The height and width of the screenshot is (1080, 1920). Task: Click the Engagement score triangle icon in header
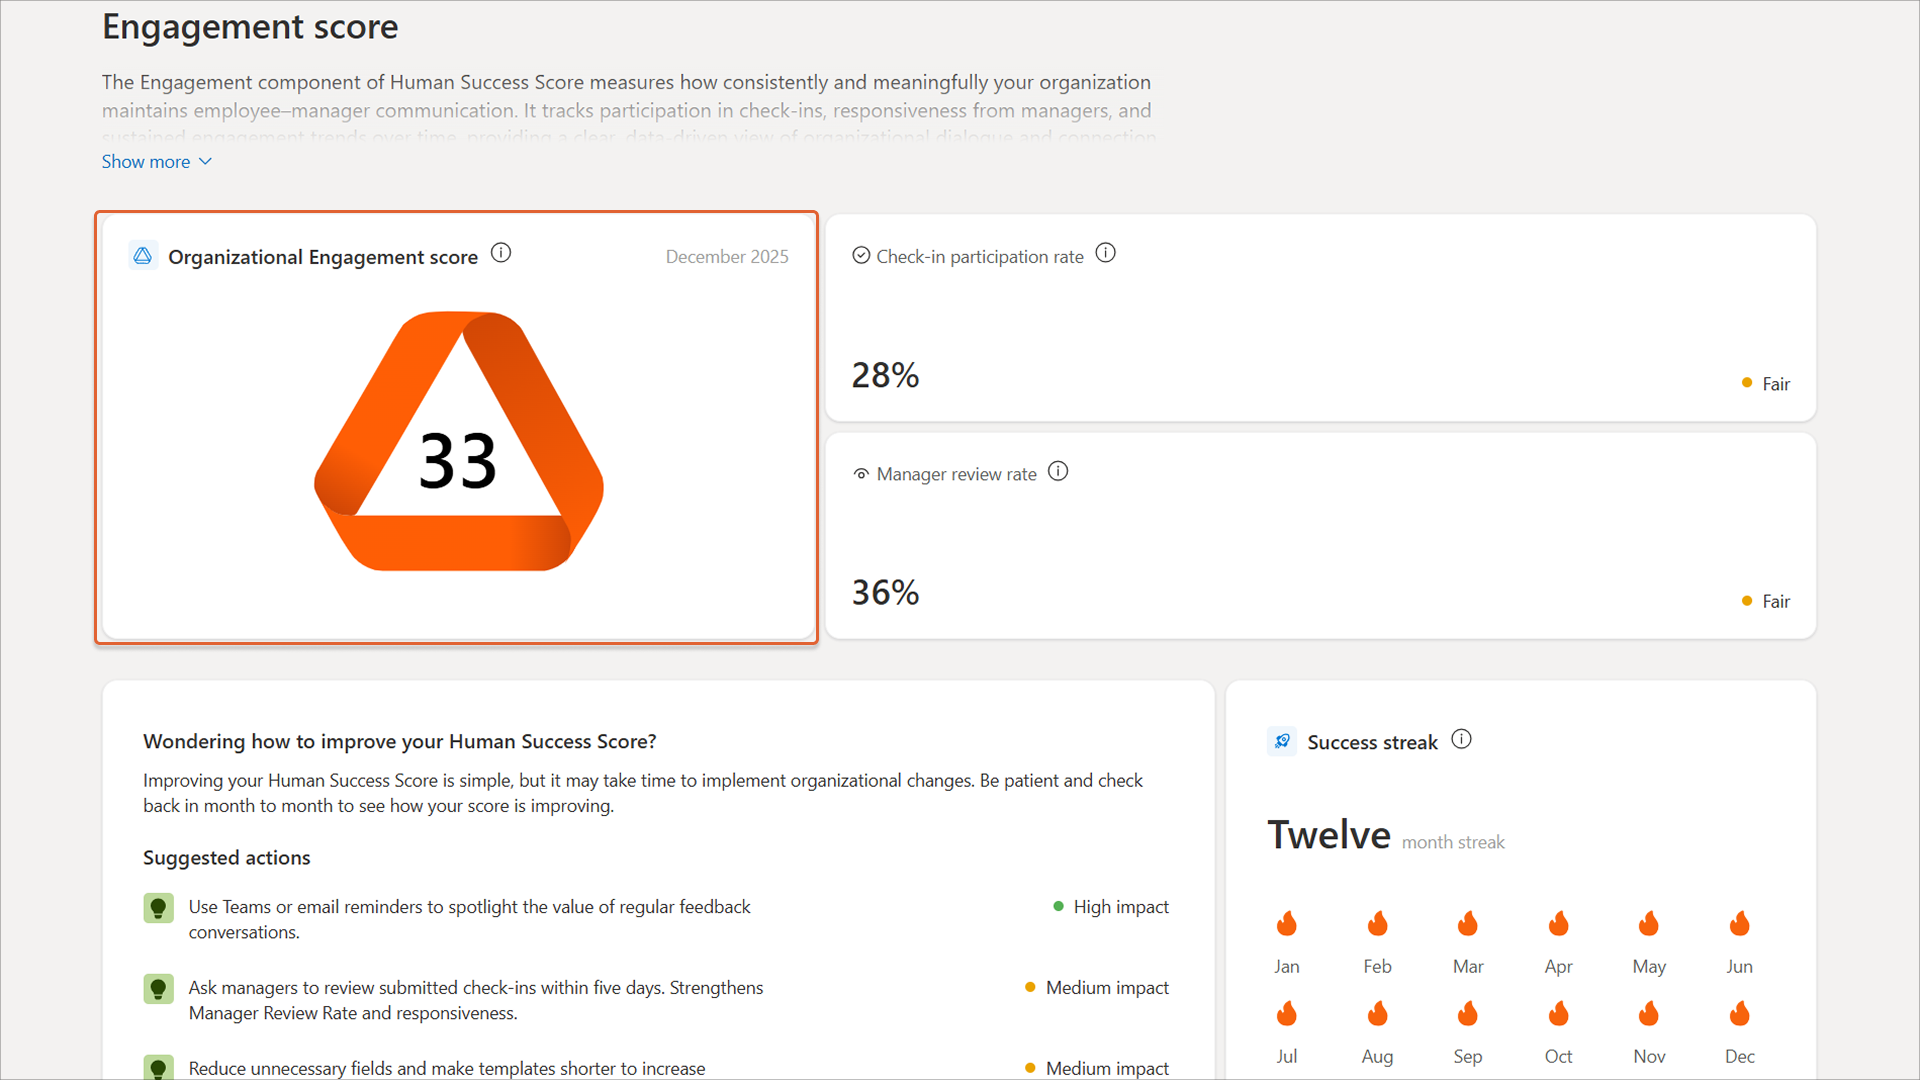tap(143, 256)
